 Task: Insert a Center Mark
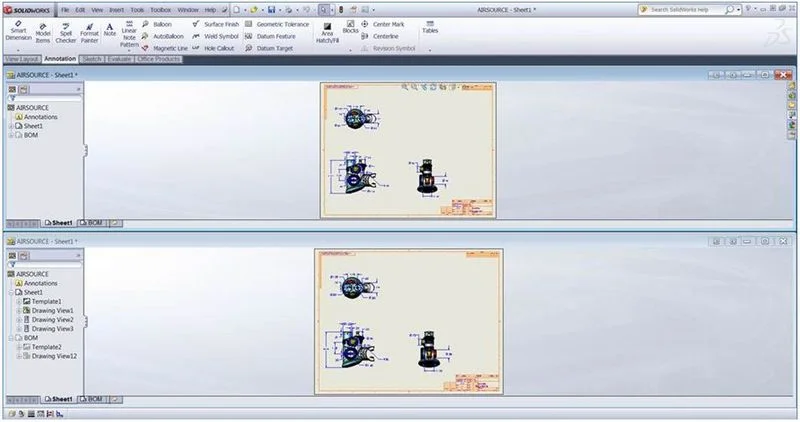[385, 23]
